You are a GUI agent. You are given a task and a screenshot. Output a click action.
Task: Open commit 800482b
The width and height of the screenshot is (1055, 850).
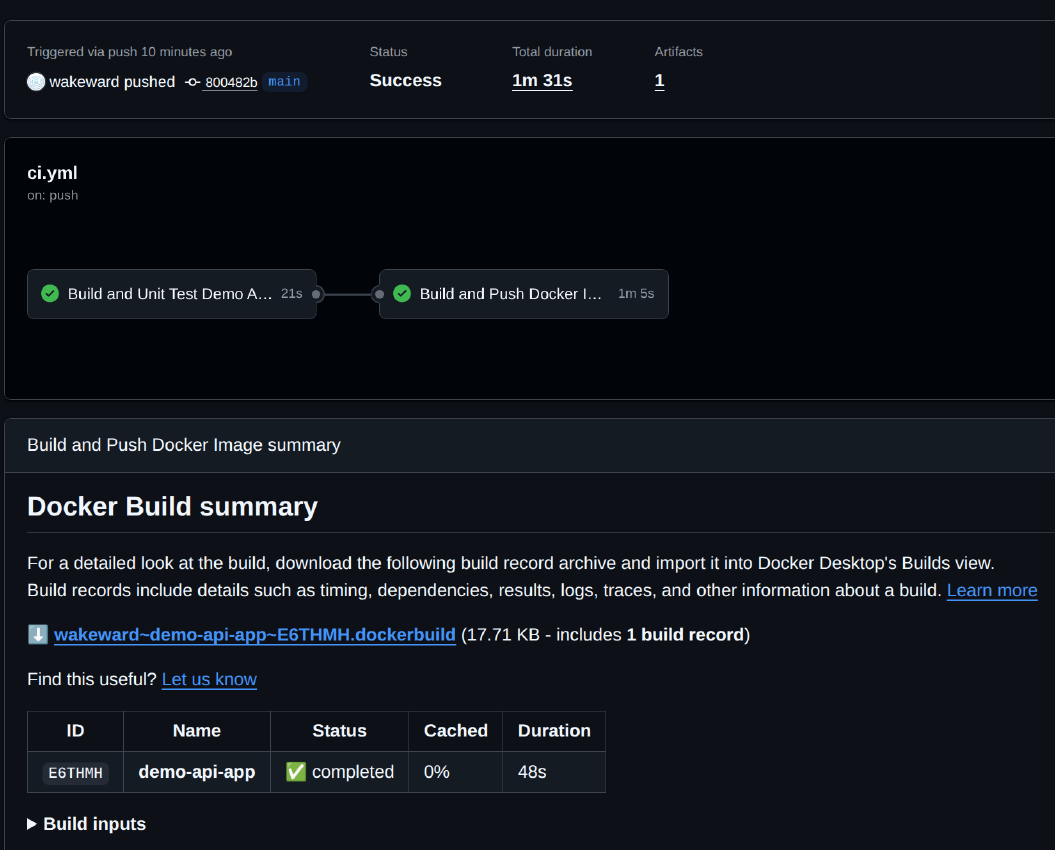pos(231,83)
